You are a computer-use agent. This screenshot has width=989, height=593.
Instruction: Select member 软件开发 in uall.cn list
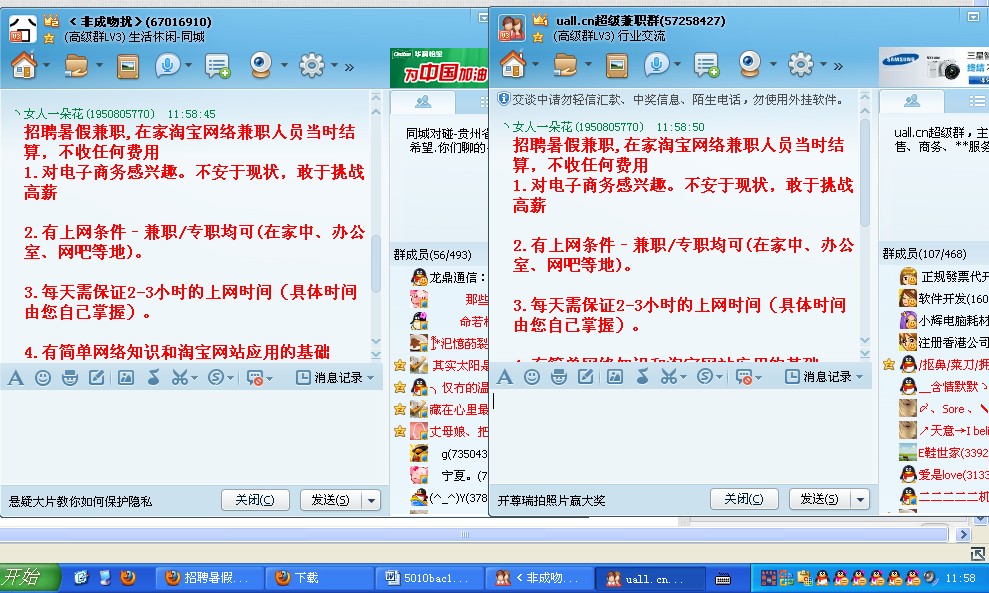(x=942, y=298)
